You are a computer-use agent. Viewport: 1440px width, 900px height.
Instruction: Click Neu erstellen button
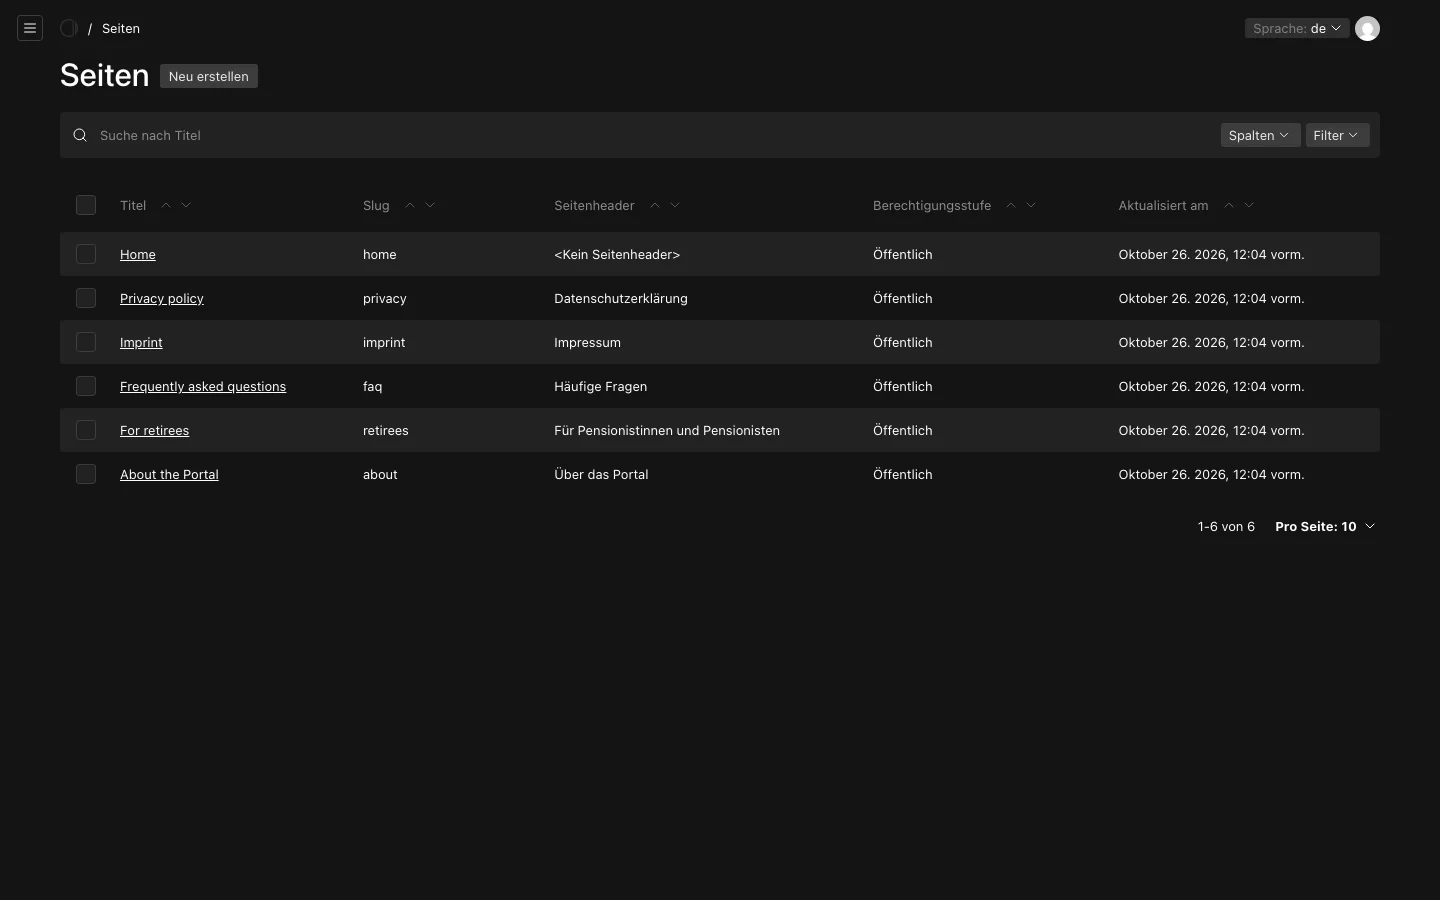click(209, 76)
